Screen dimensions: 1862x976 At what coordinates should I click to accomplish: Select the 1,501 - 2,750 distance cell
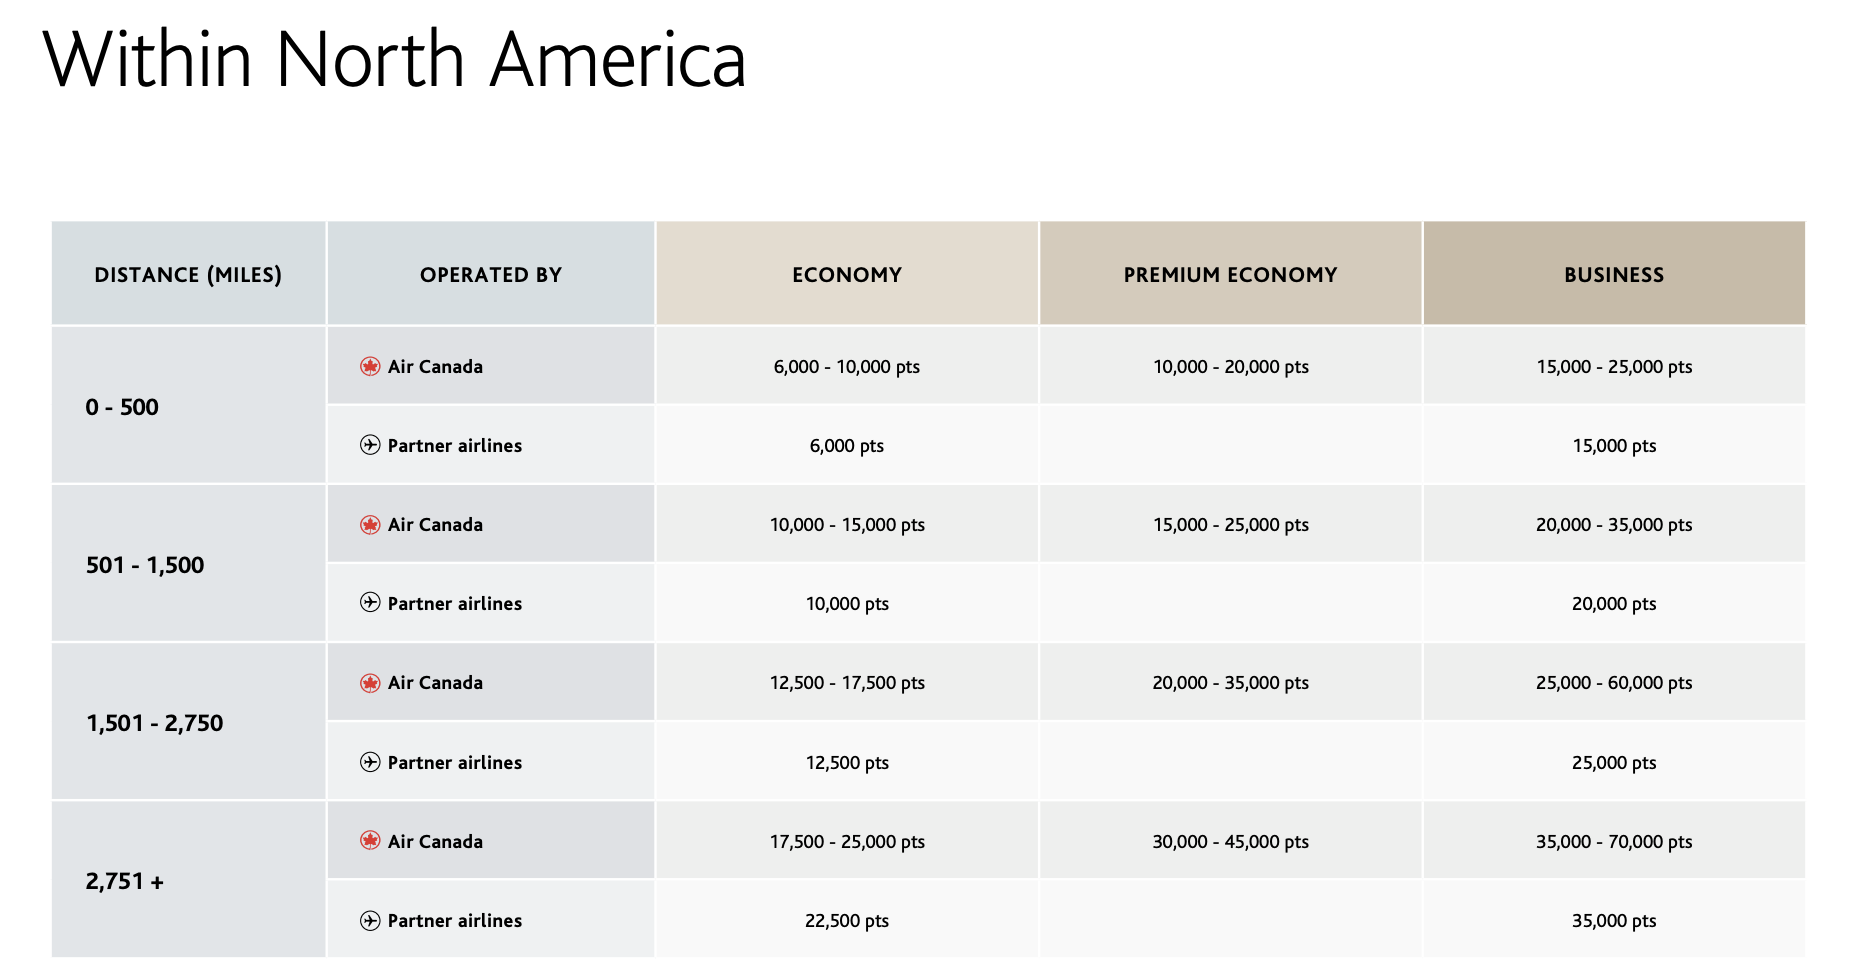click(x=188, y=722)
